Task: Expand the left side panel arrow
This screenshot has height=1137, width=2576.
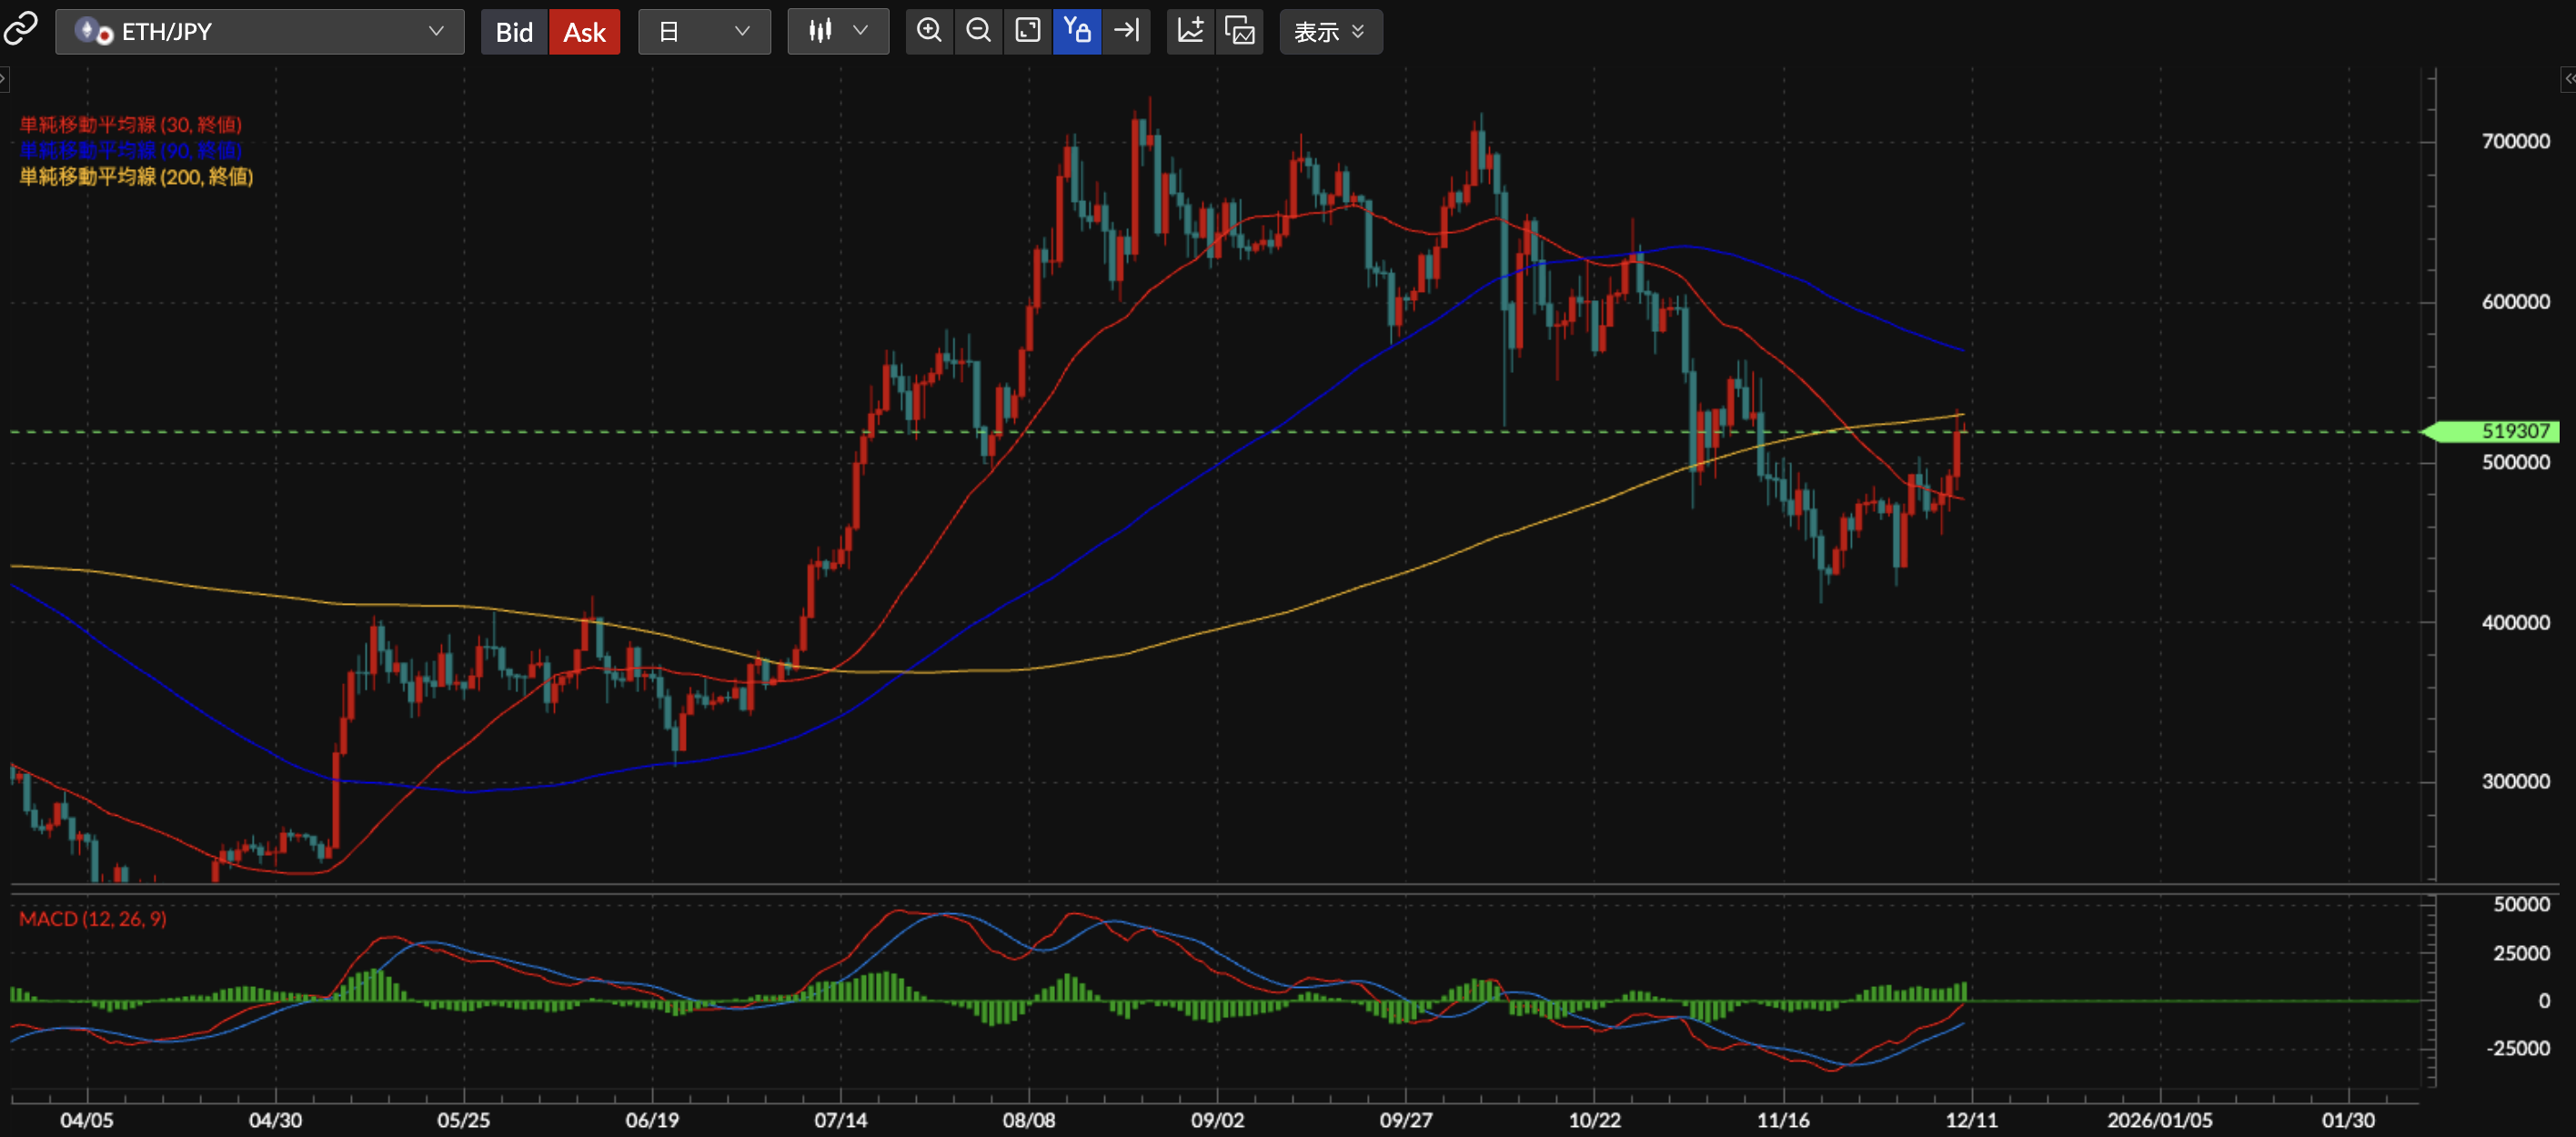Action: [4, 79]
